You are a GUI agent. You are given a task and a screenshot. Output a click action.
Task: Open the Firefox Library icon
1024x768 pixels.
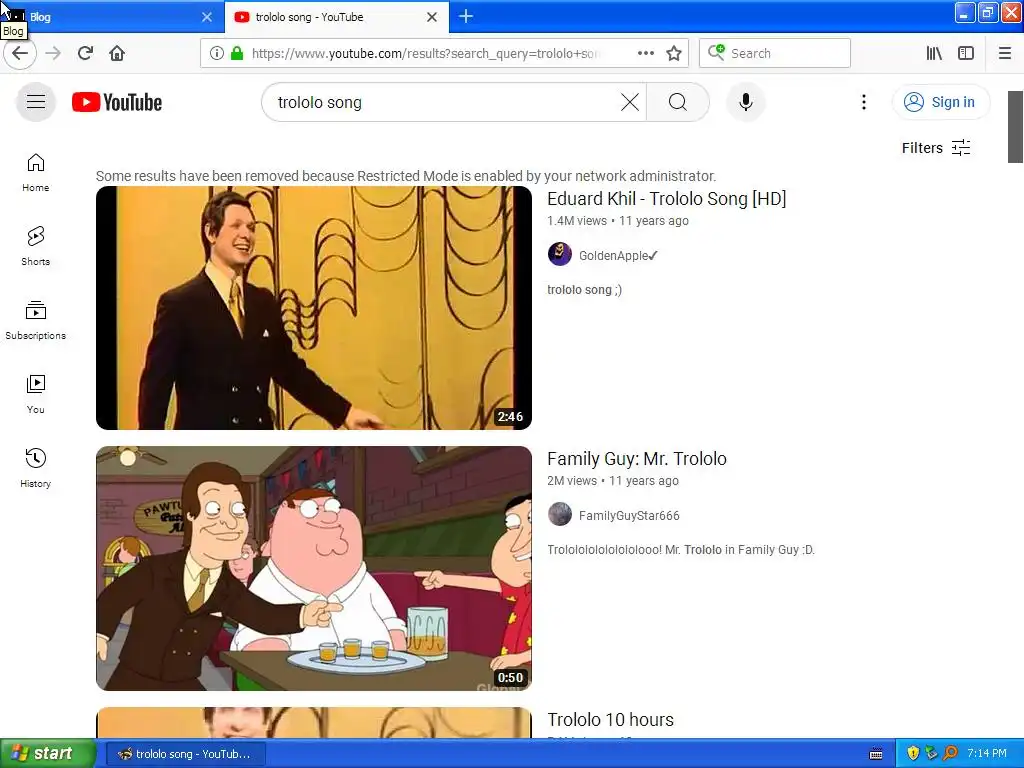tap(934, 53)
